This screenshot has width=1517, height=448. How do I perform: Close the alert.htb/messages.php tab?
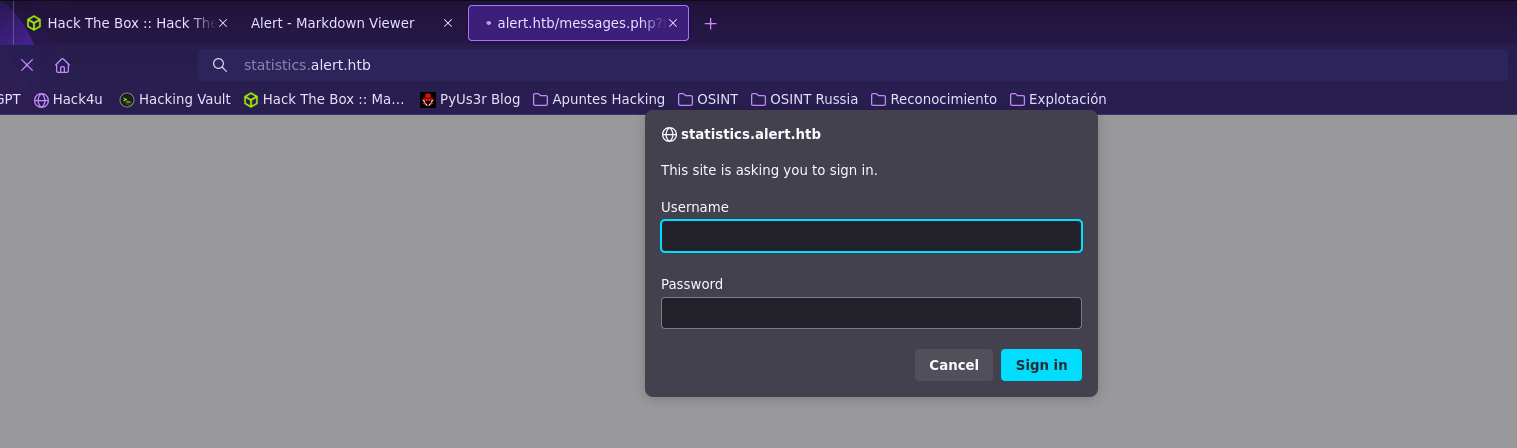(x=673, y=23)
